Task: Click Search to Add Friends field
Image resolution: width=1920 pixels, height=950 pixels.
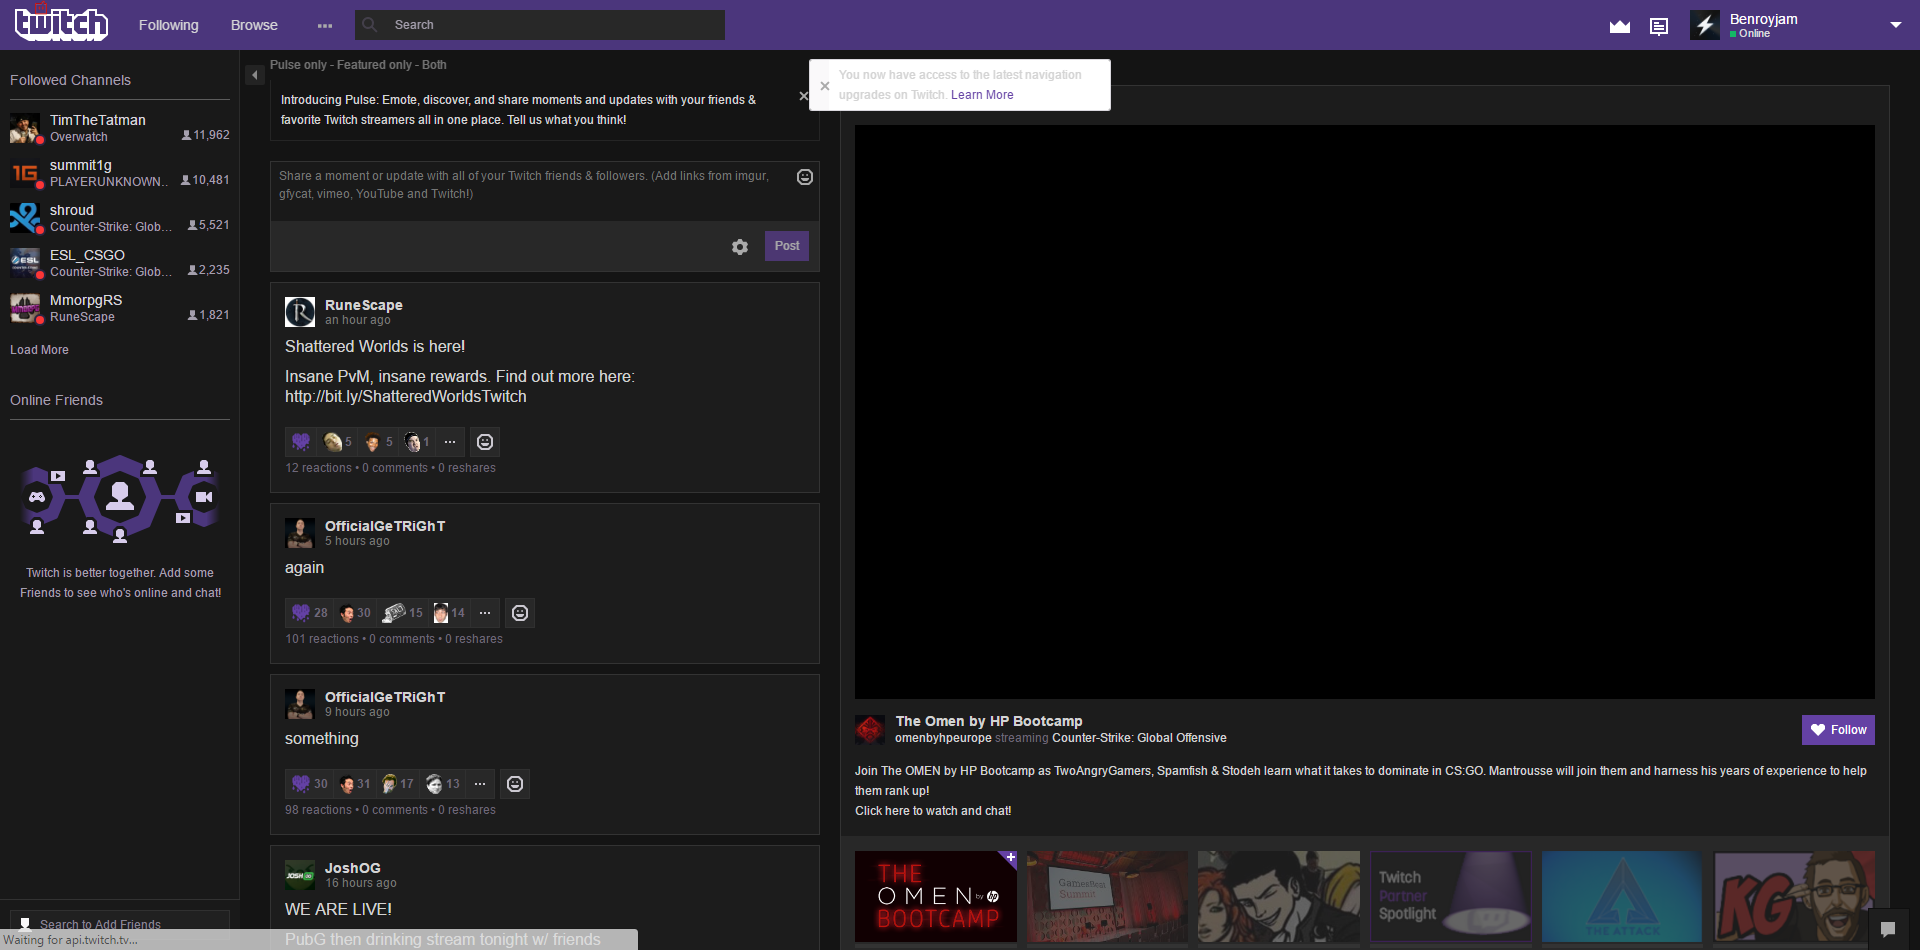Action: [120, 924]
